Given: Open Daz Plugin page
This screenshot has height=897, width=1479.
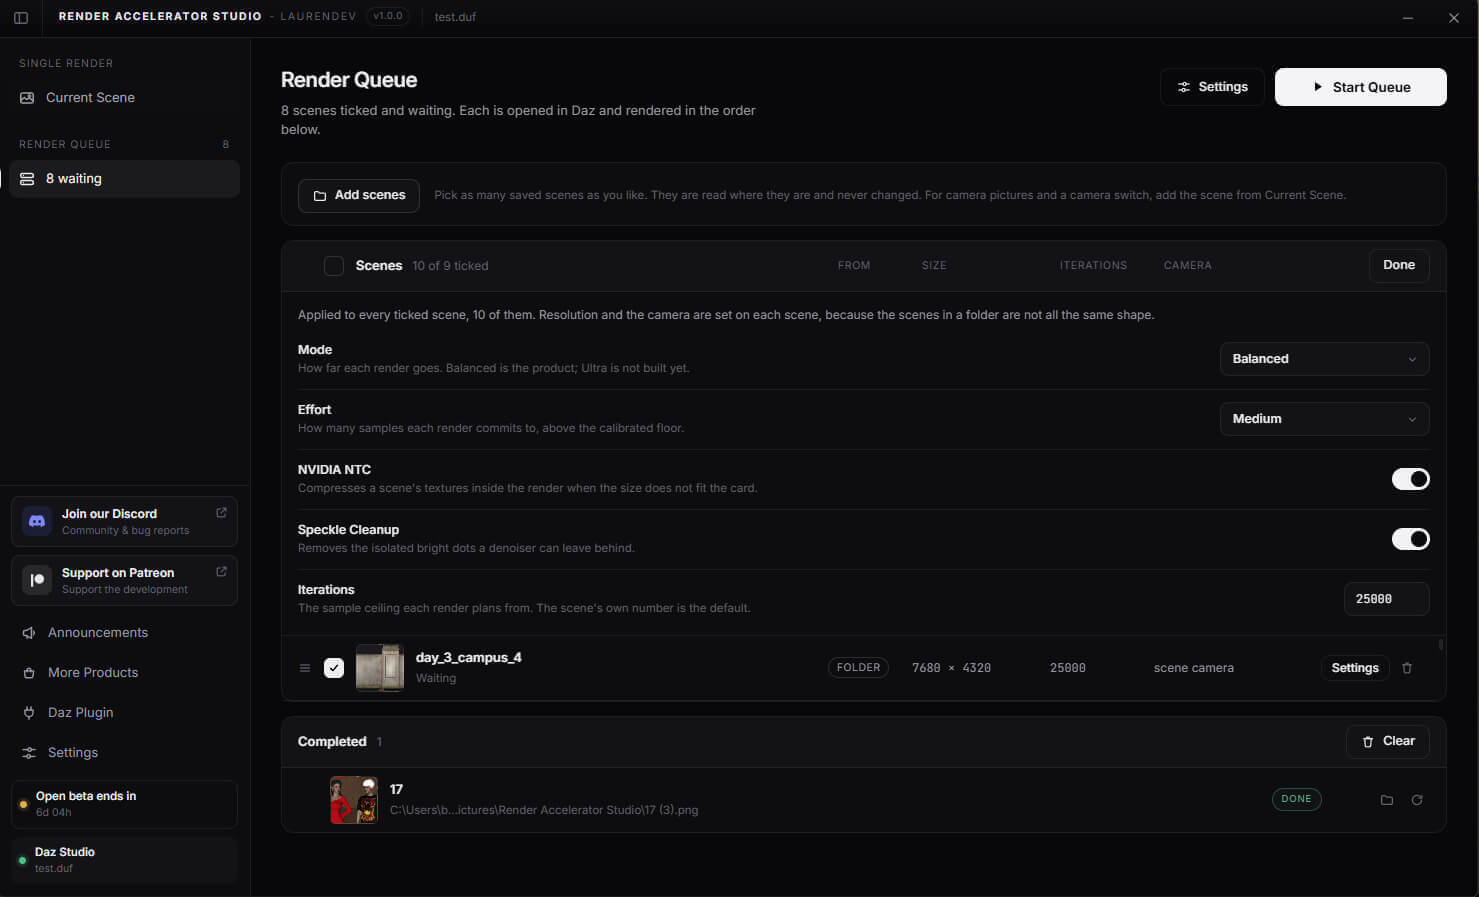Looking at the screenshot, I should pos(124,713).
